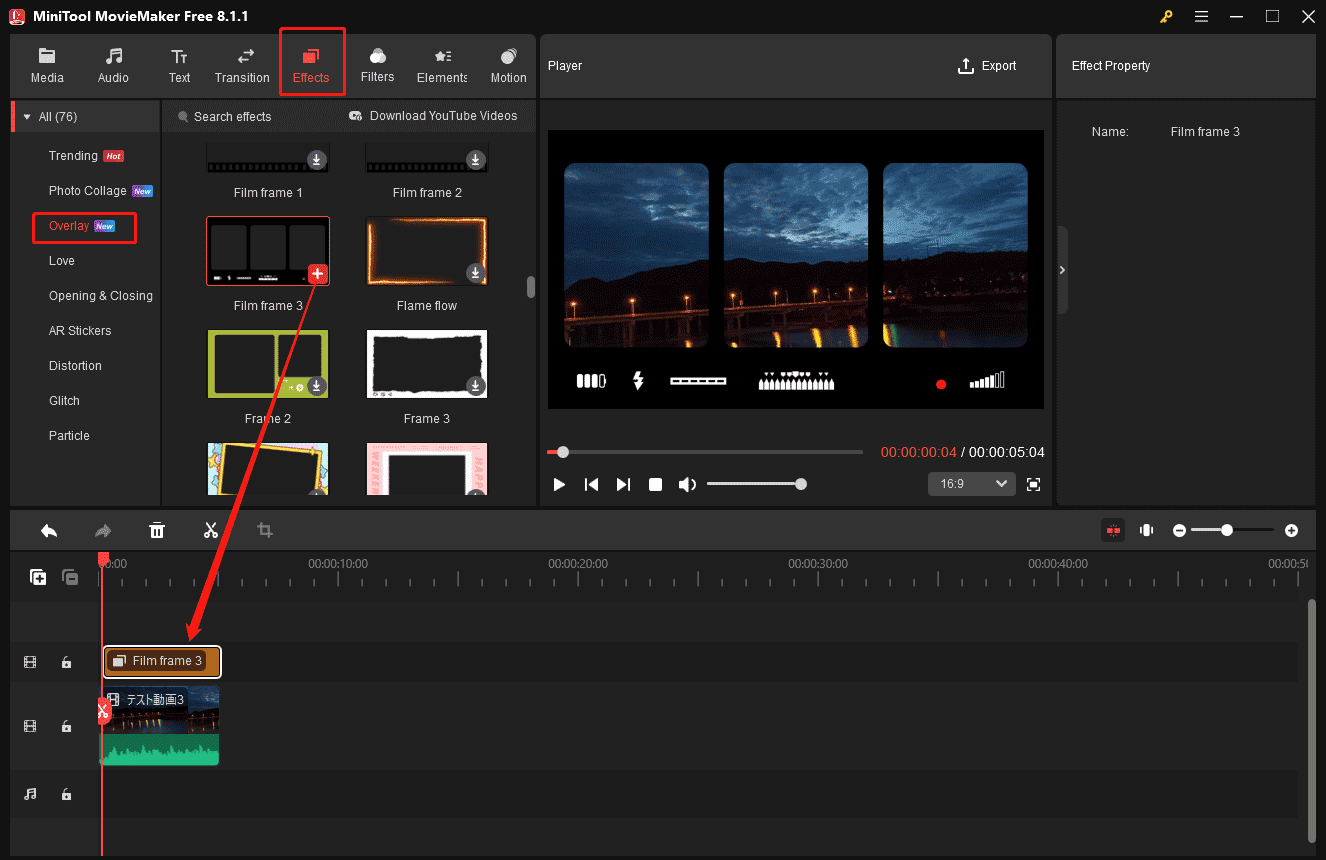
Task: Choose the Glitch category
Action: (x=64, y=401)
